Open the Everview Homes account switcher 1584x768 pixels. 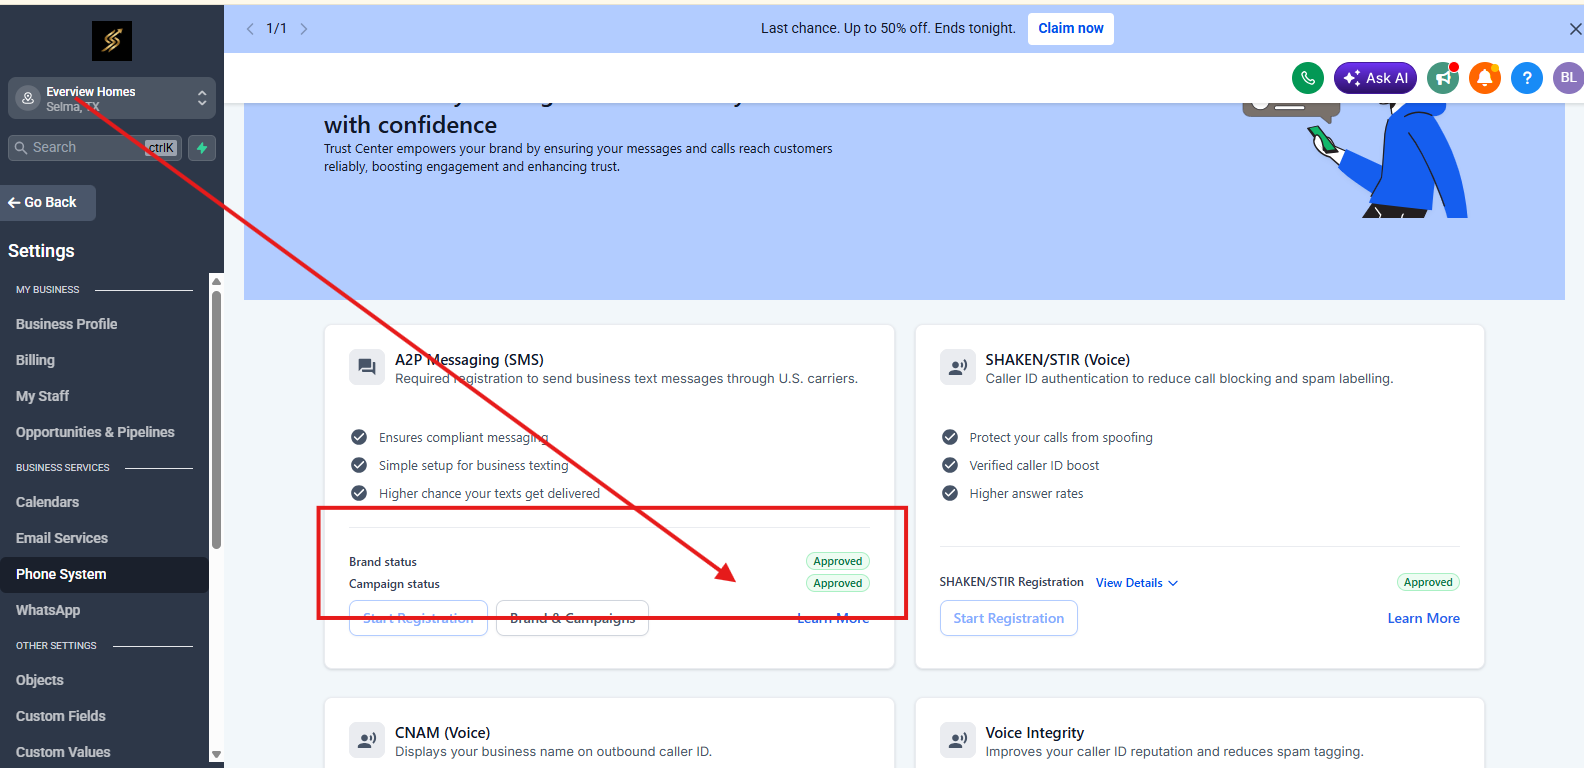112,98
